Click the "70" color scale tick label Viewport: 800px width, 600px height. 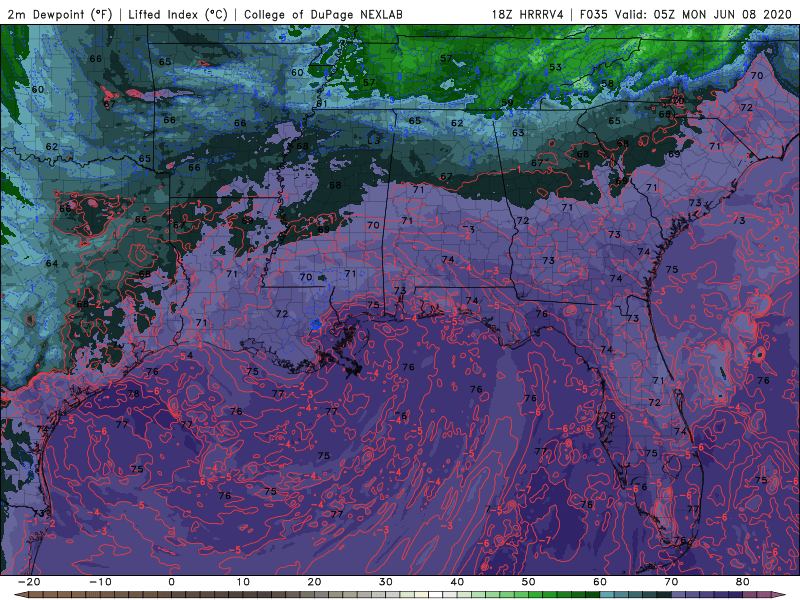pos(671,582)
